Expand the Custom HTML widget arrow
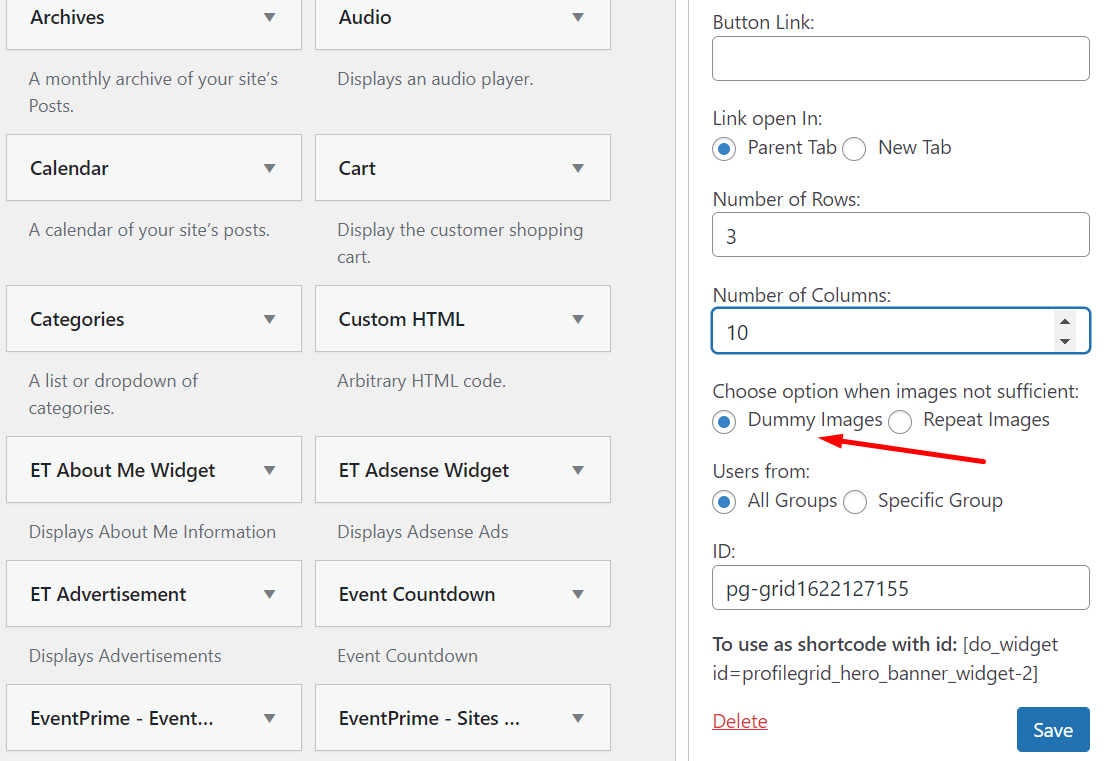 click(577, 319)
